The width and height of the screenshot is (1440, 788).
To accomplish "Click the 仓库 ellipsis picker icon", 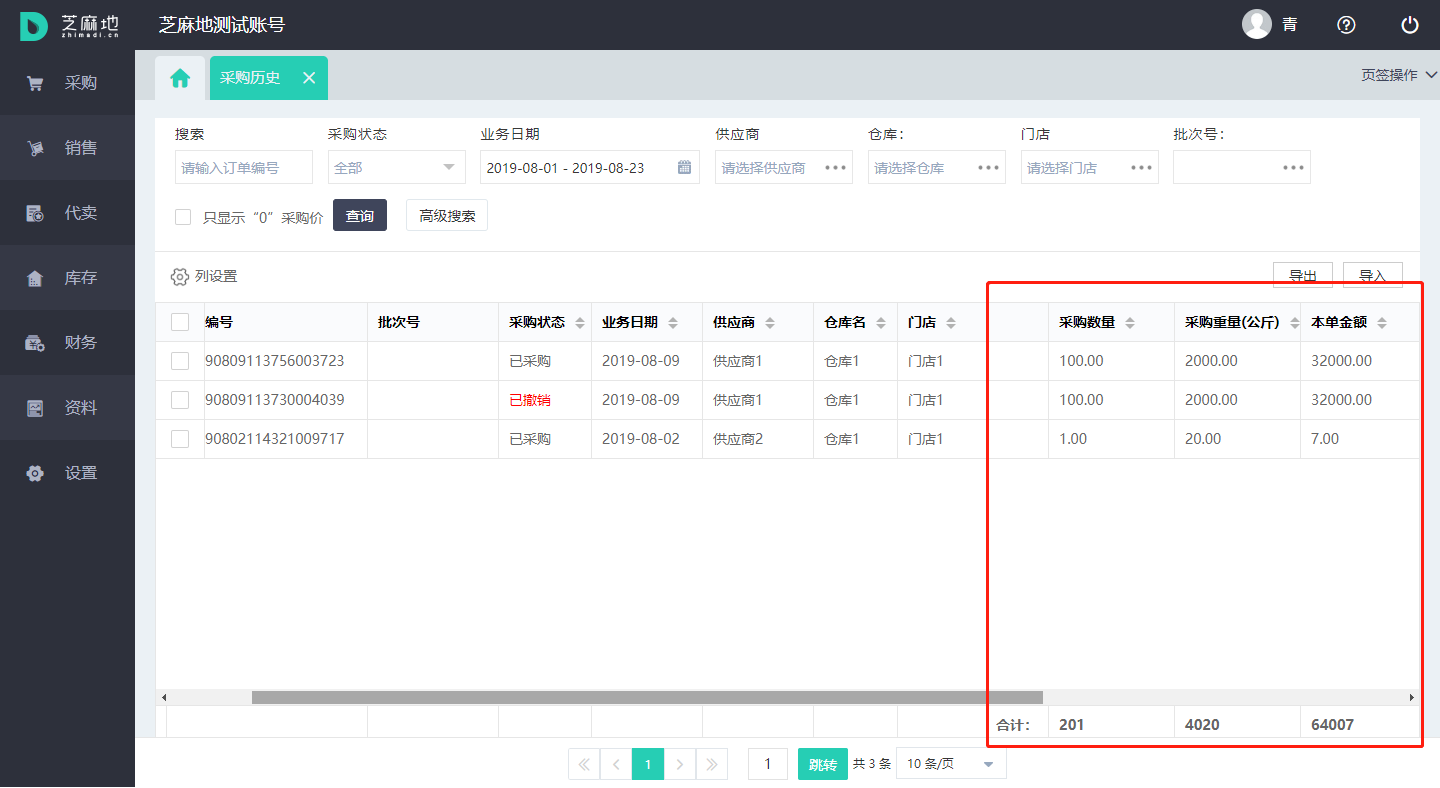I will tap(989, 167).
